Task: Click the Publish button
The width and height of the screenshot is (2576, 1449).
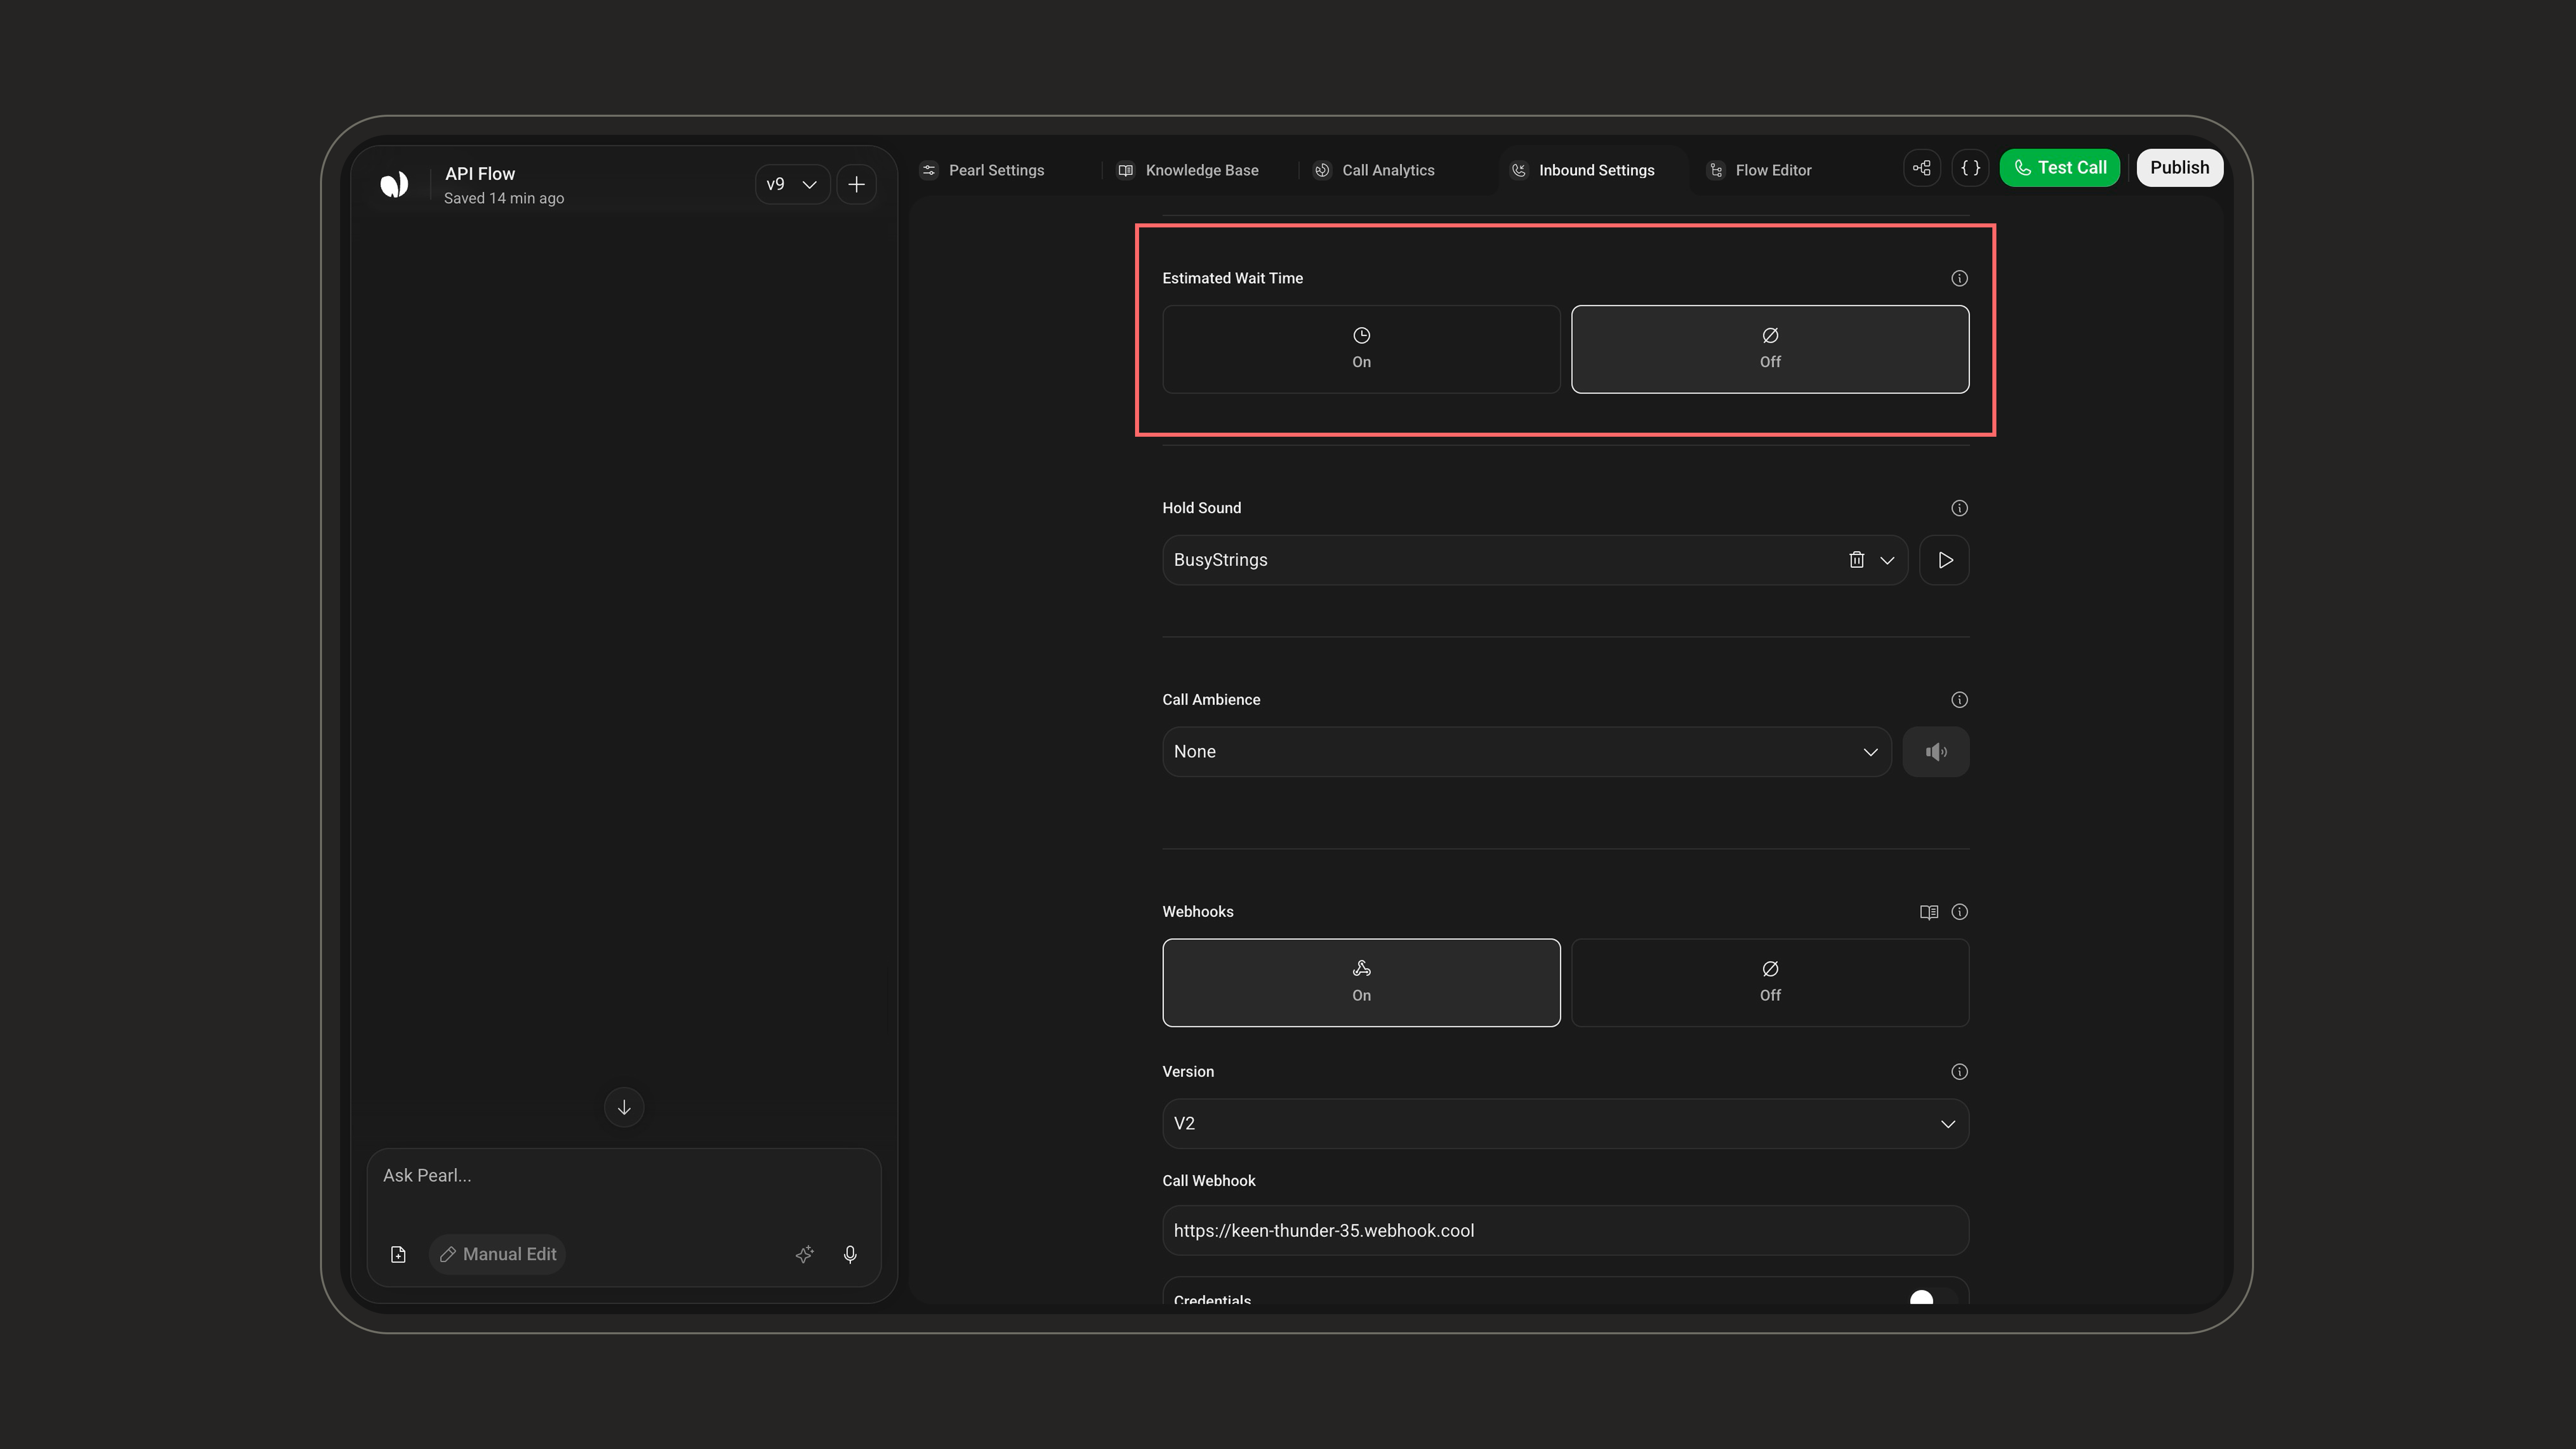Action: [x=2179, y=168]
